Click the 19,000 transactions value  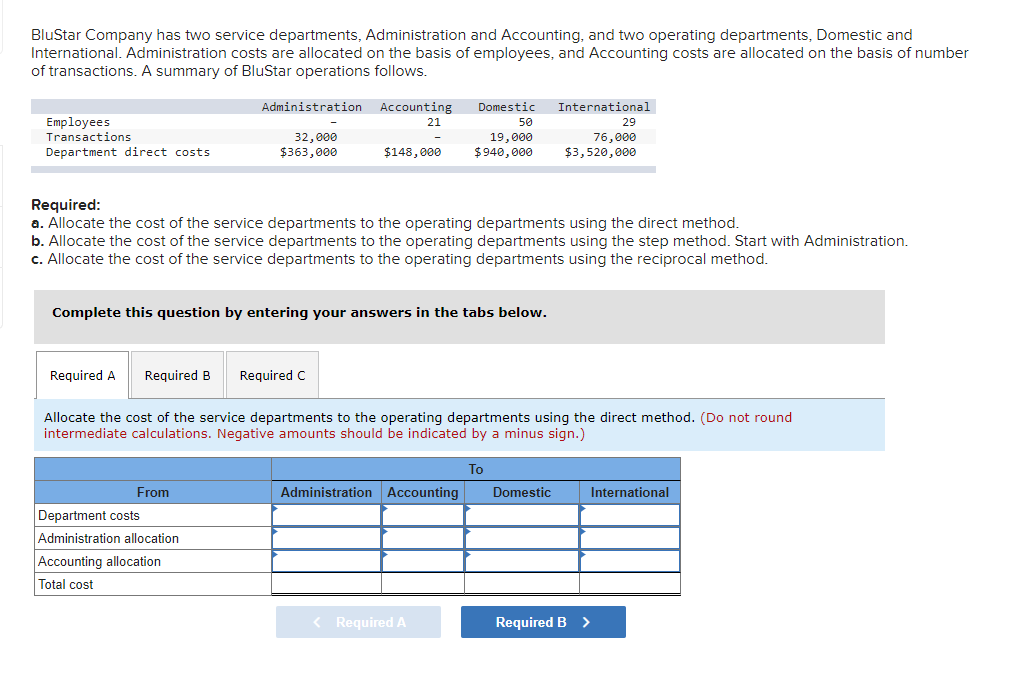(511, 137)
